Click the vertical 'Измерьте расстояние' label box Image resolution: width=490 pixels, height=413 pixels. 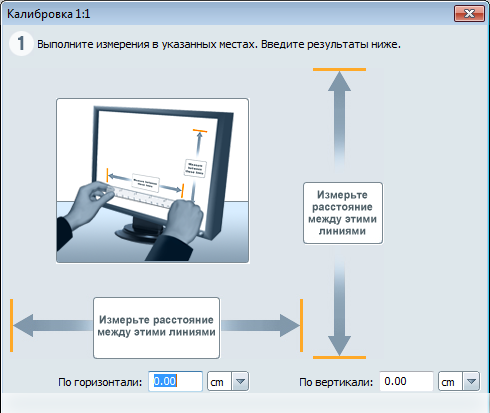coord(343,213)
